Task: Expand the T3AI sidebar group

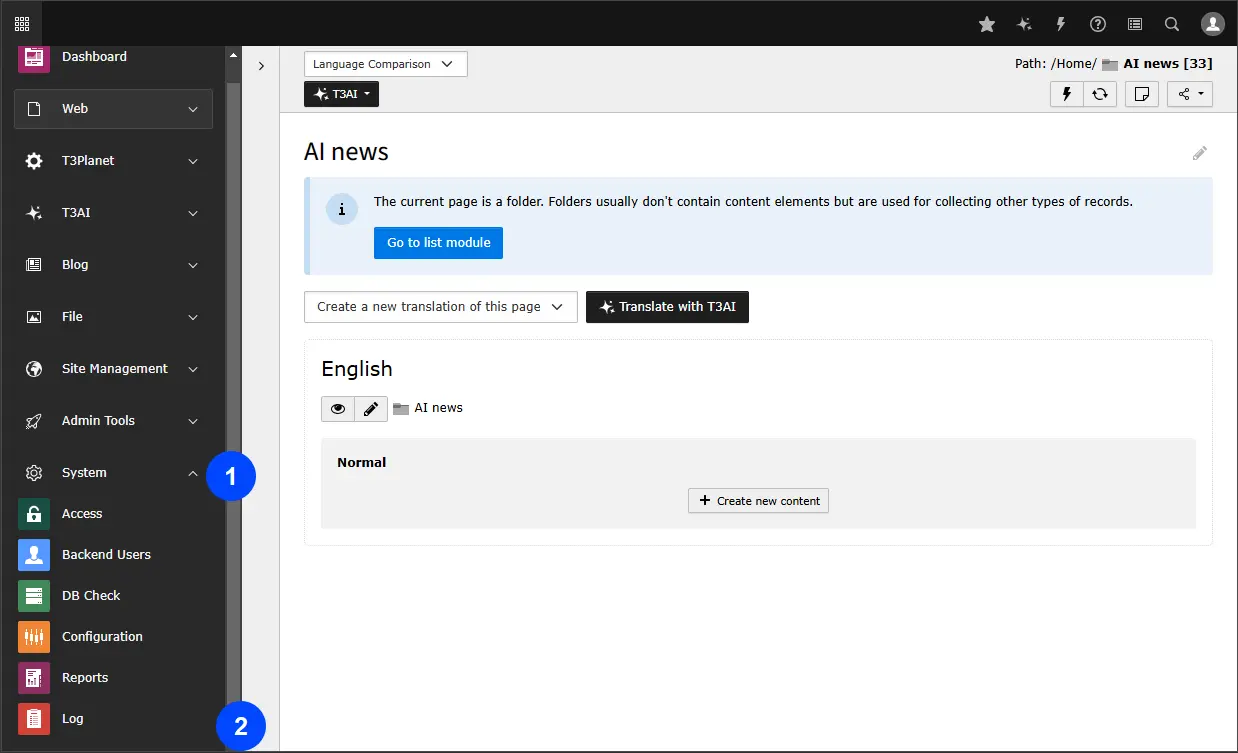Action: (x=113, y=213)
